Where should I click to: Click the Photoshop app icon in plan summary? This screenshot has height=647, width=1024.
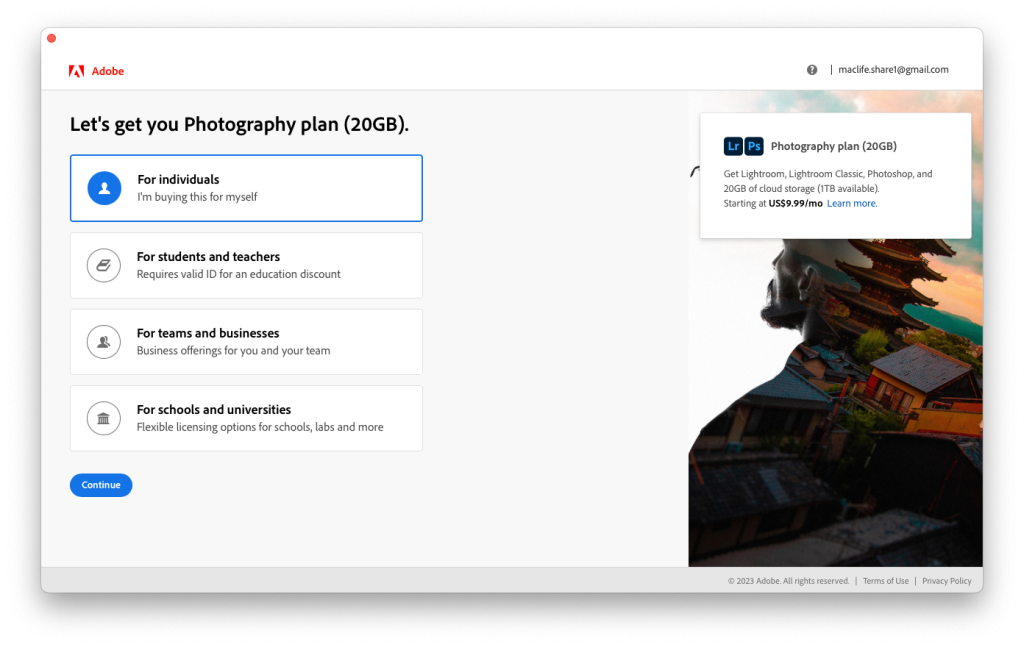[x=753, y=146]
